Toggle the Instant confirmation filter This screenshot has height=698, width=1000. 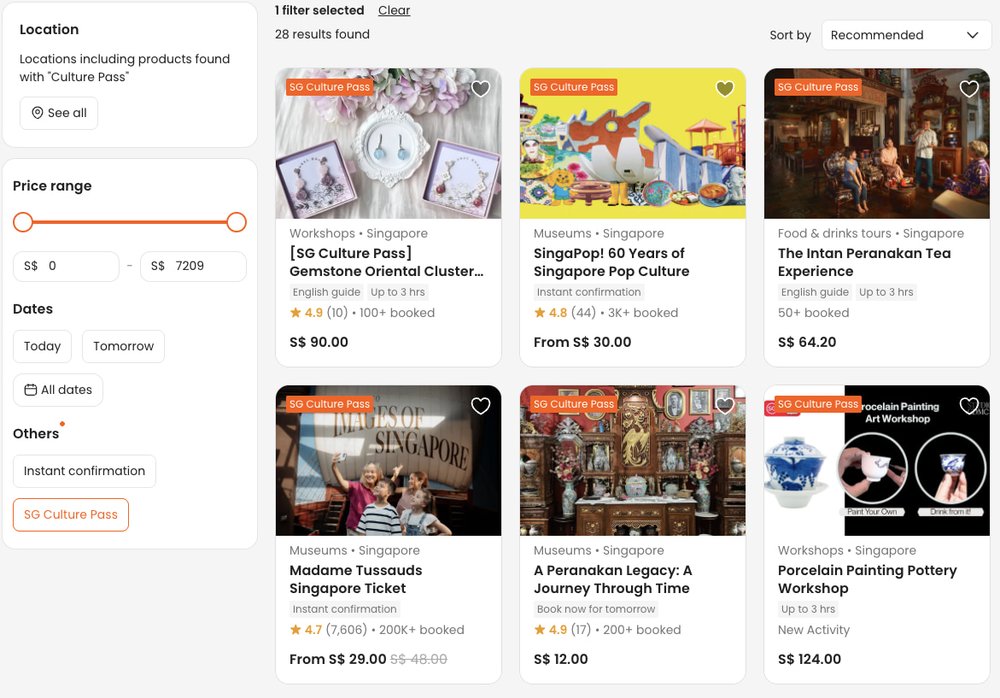pyautogui.click(x=84, y=471)
